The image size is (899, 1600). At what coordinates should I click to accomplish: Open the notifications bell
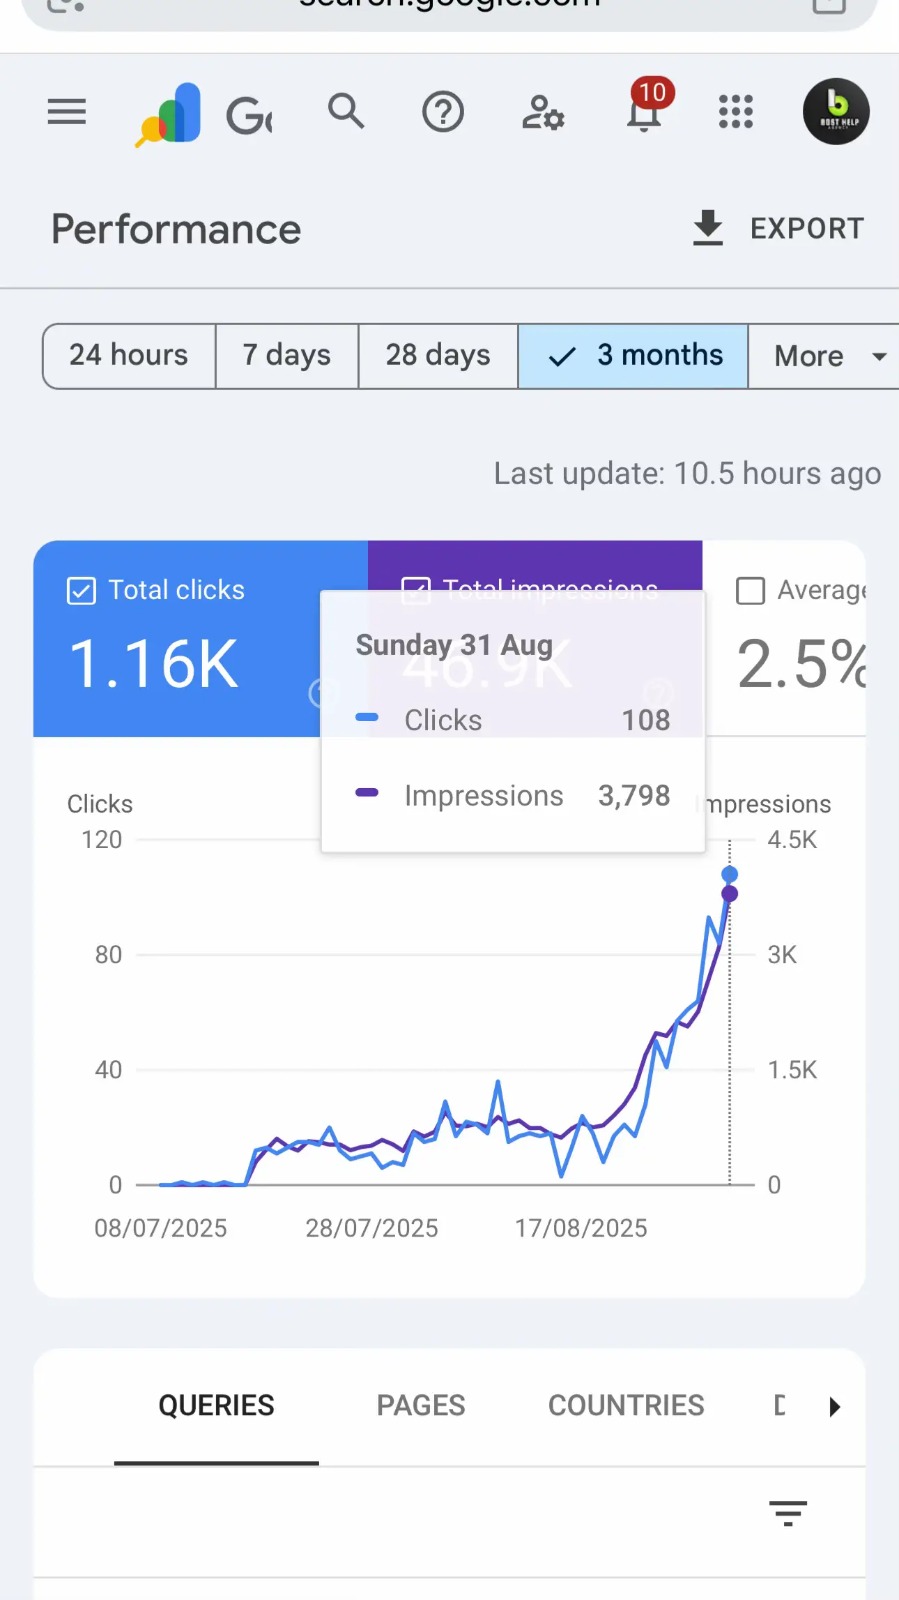point(643,113)
